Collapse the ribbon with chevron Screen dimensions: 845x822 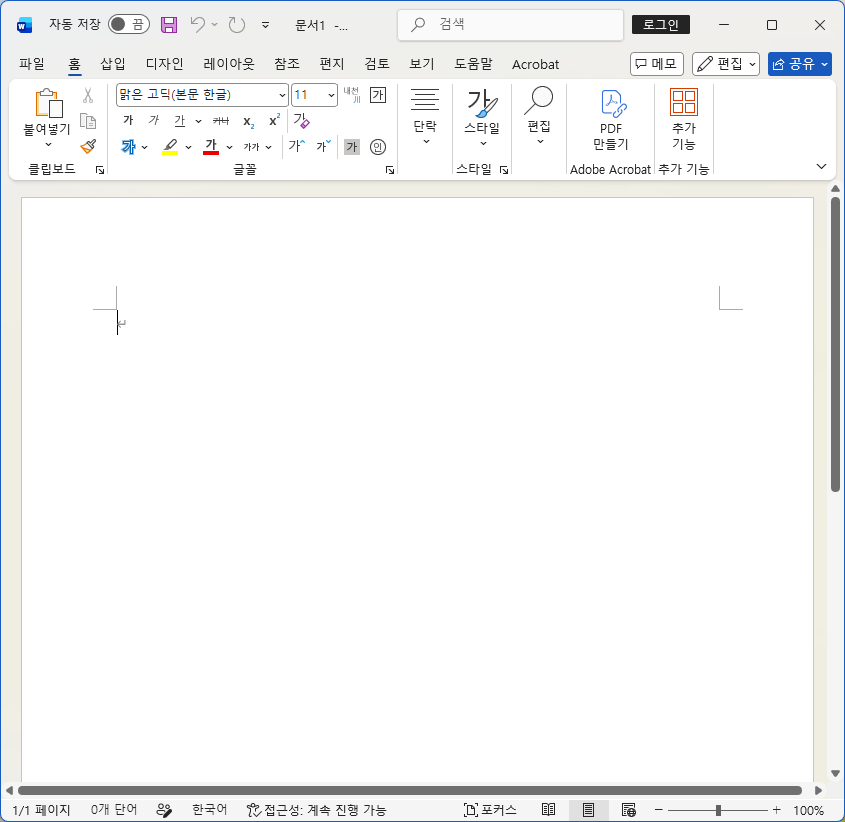(x=821, y=167)
